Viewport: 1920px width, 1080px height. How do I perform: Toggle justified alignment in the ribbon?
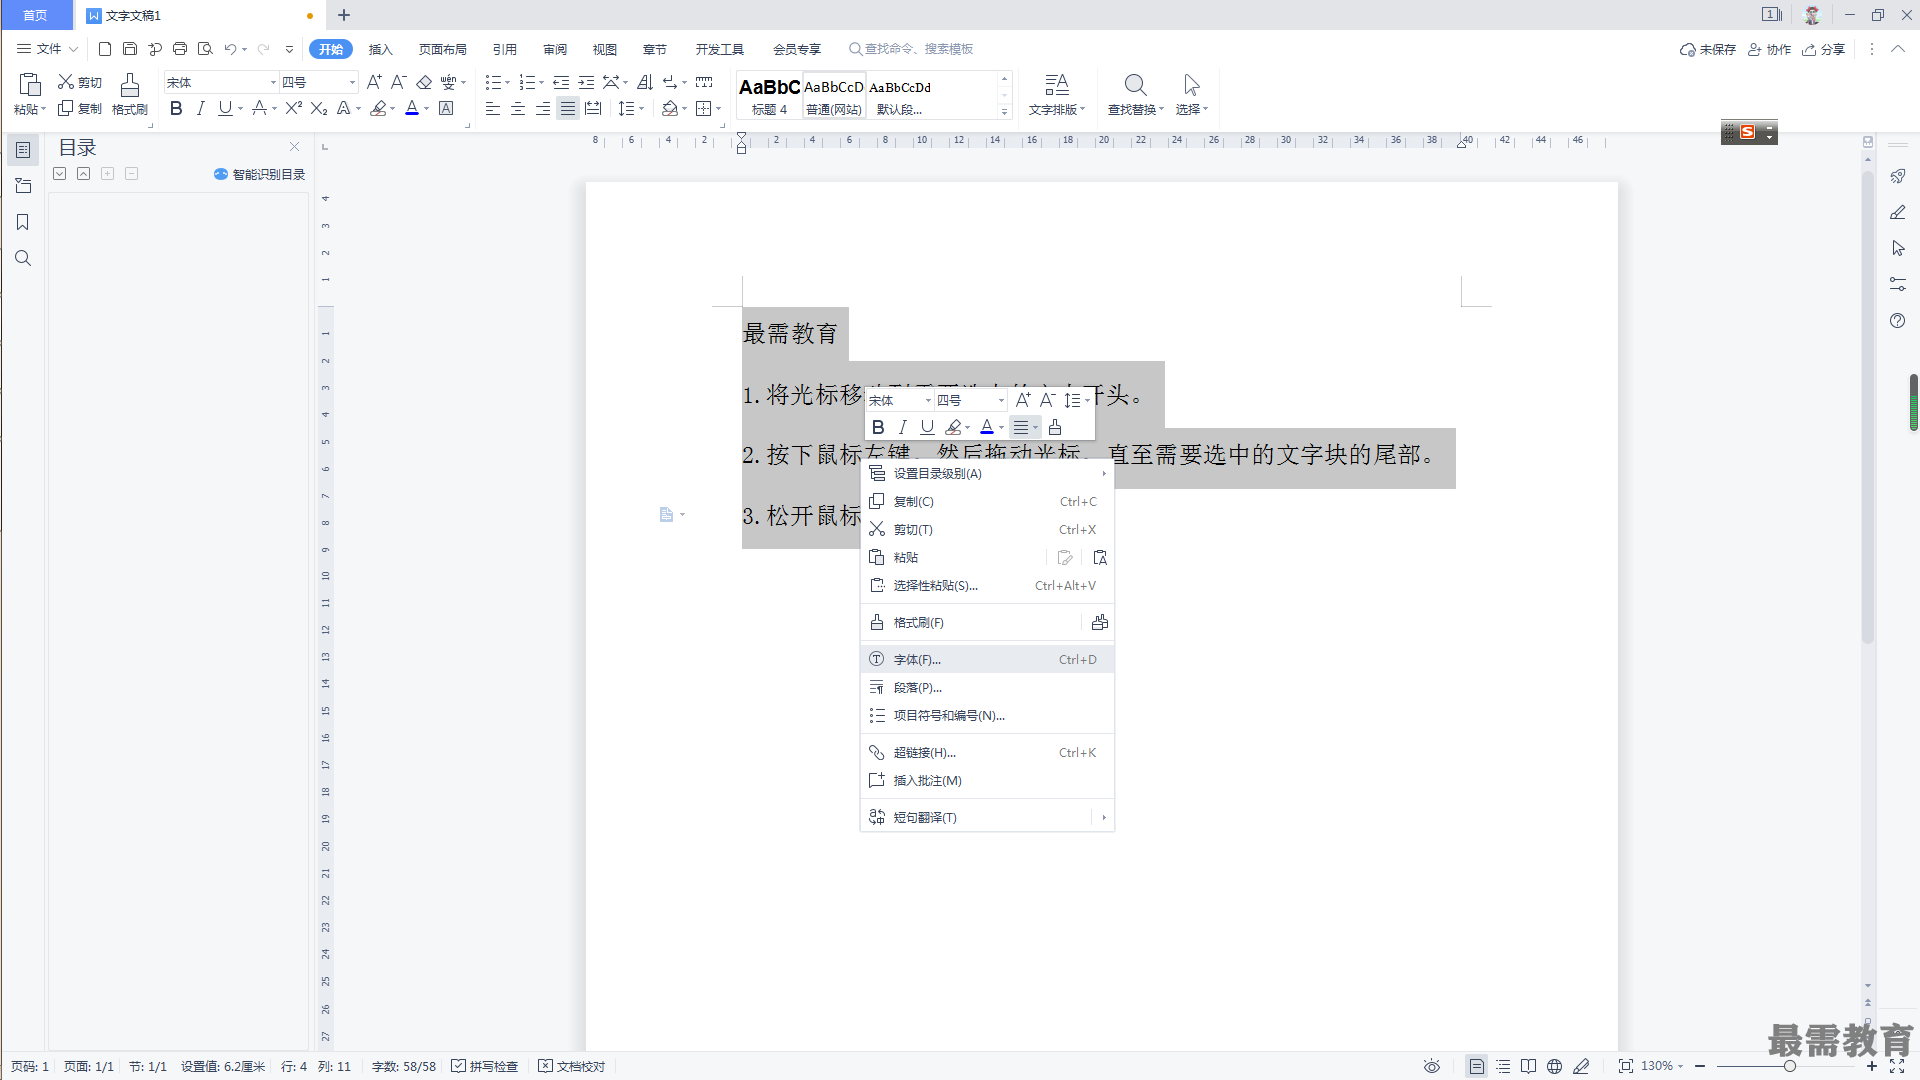tap(568, 109)
